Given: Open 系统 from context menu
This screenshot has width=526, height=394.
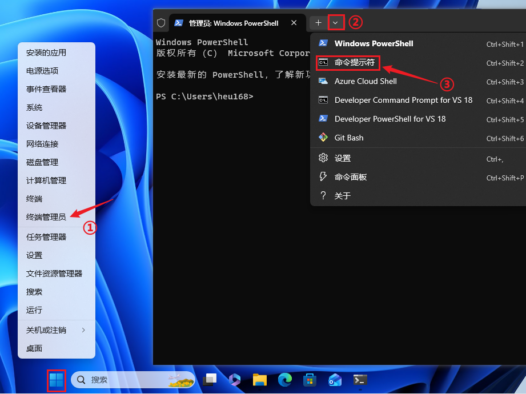Looking at the screenshot, I should coord(56,108).
